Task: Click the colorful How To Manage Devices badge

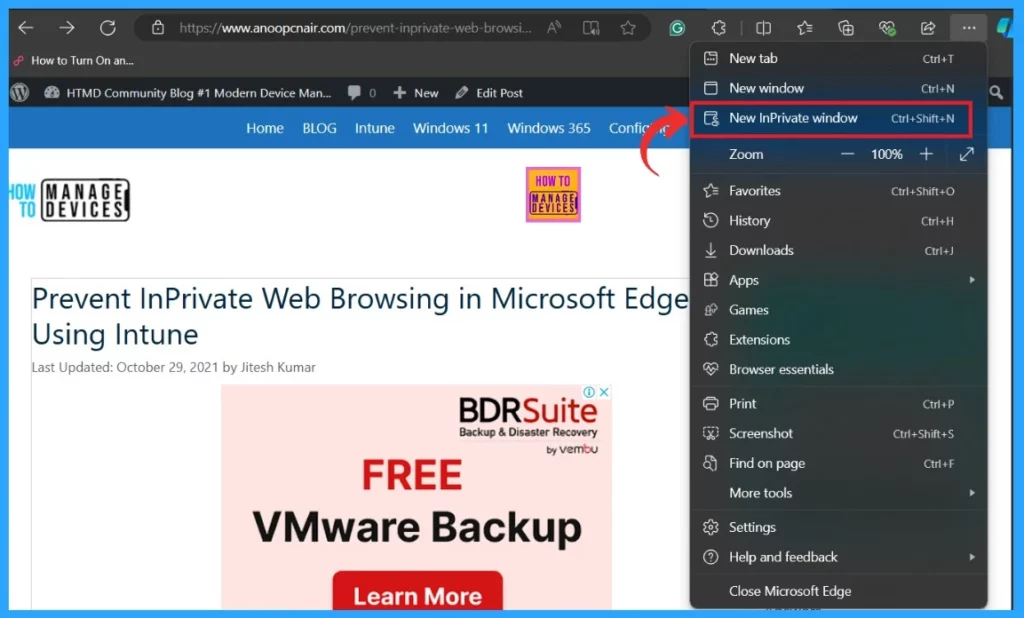Action: click(553, 195)
